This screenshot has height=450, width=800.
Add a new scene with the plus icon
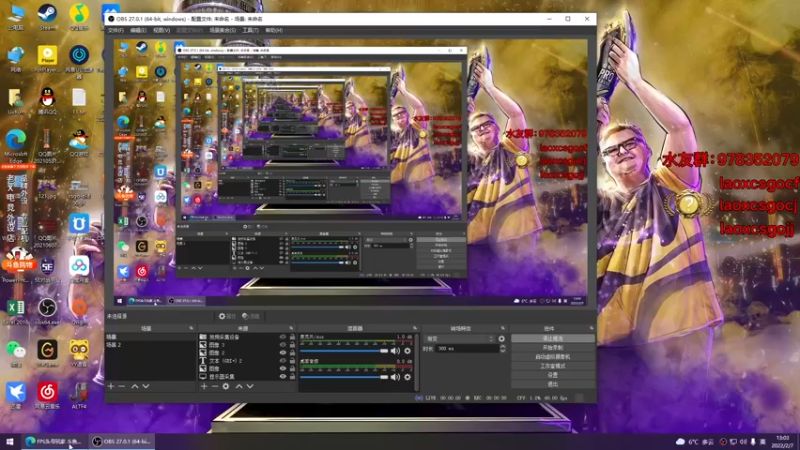tap(111, 386)
